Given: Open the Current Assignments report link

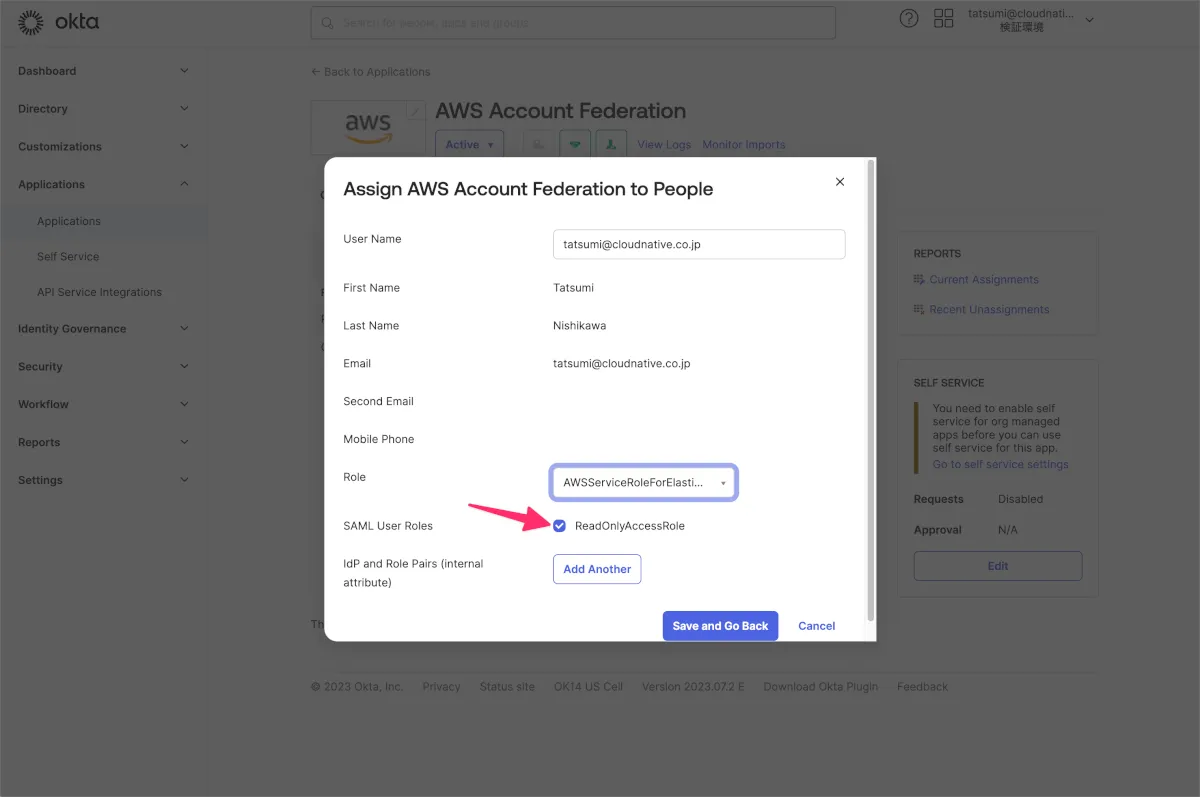Looking at the screenshot, I should [984, 280].
